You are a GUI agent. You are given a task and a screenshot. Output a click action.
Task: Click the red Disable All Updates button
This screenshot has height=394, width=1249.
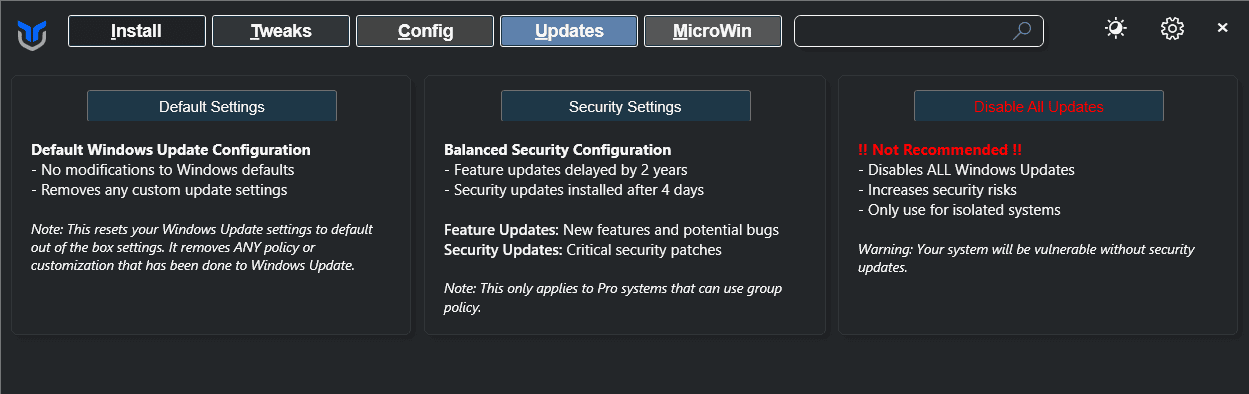point(1039,106)
